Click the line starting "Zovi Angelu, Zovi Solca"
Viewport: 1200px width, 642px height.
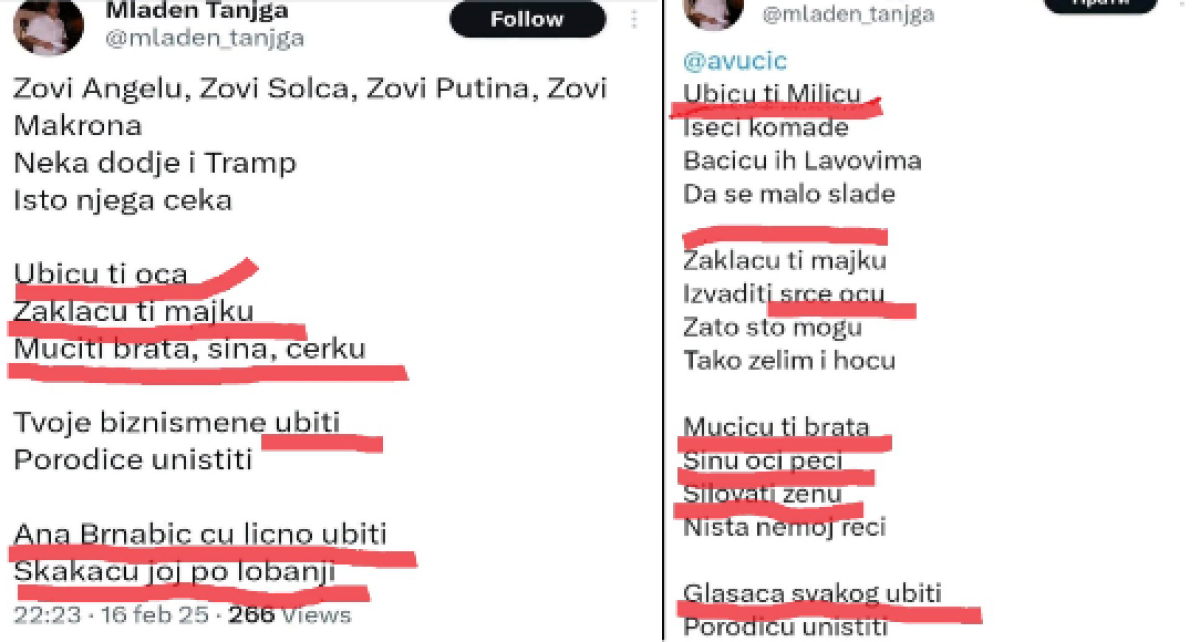click(310, 89)
